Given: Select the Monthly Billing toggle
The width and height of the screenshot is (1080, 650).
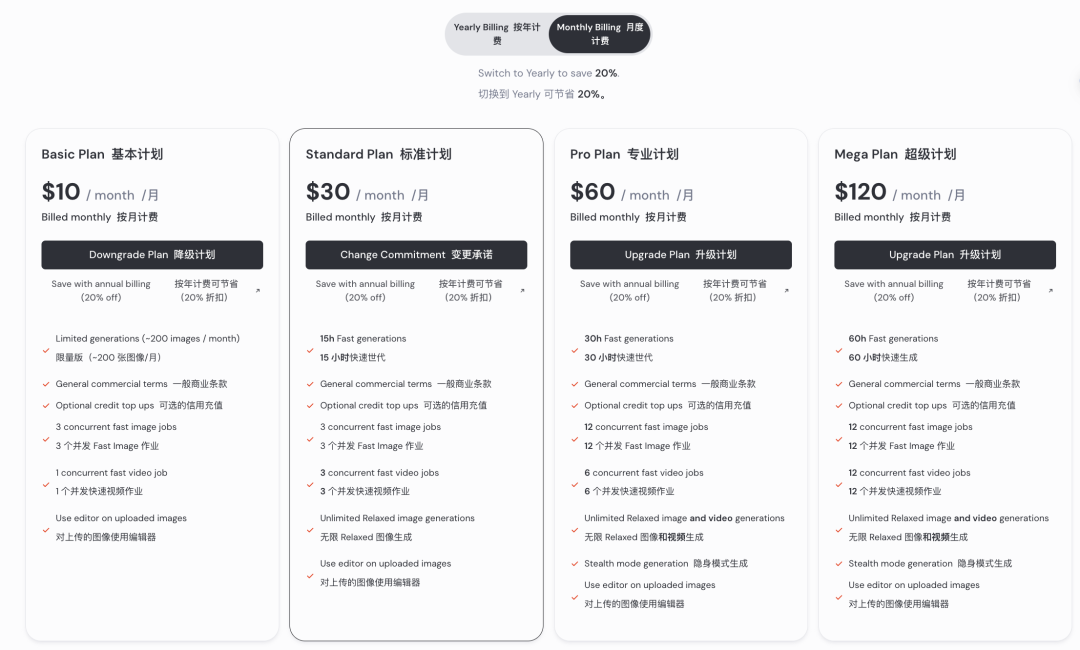Looking at the screenshot, I should click(599, 34).
